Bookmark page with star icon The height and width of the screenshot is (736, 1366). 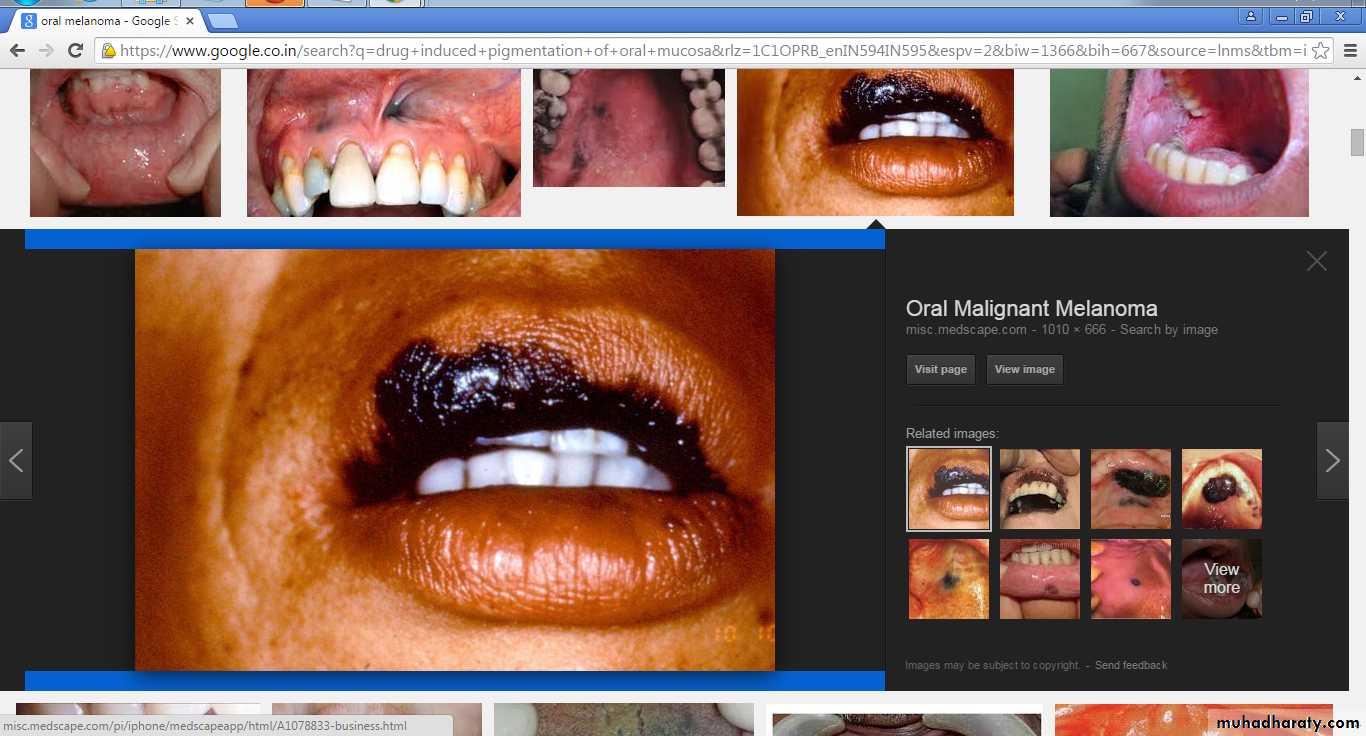click(x=1320, y=50)
